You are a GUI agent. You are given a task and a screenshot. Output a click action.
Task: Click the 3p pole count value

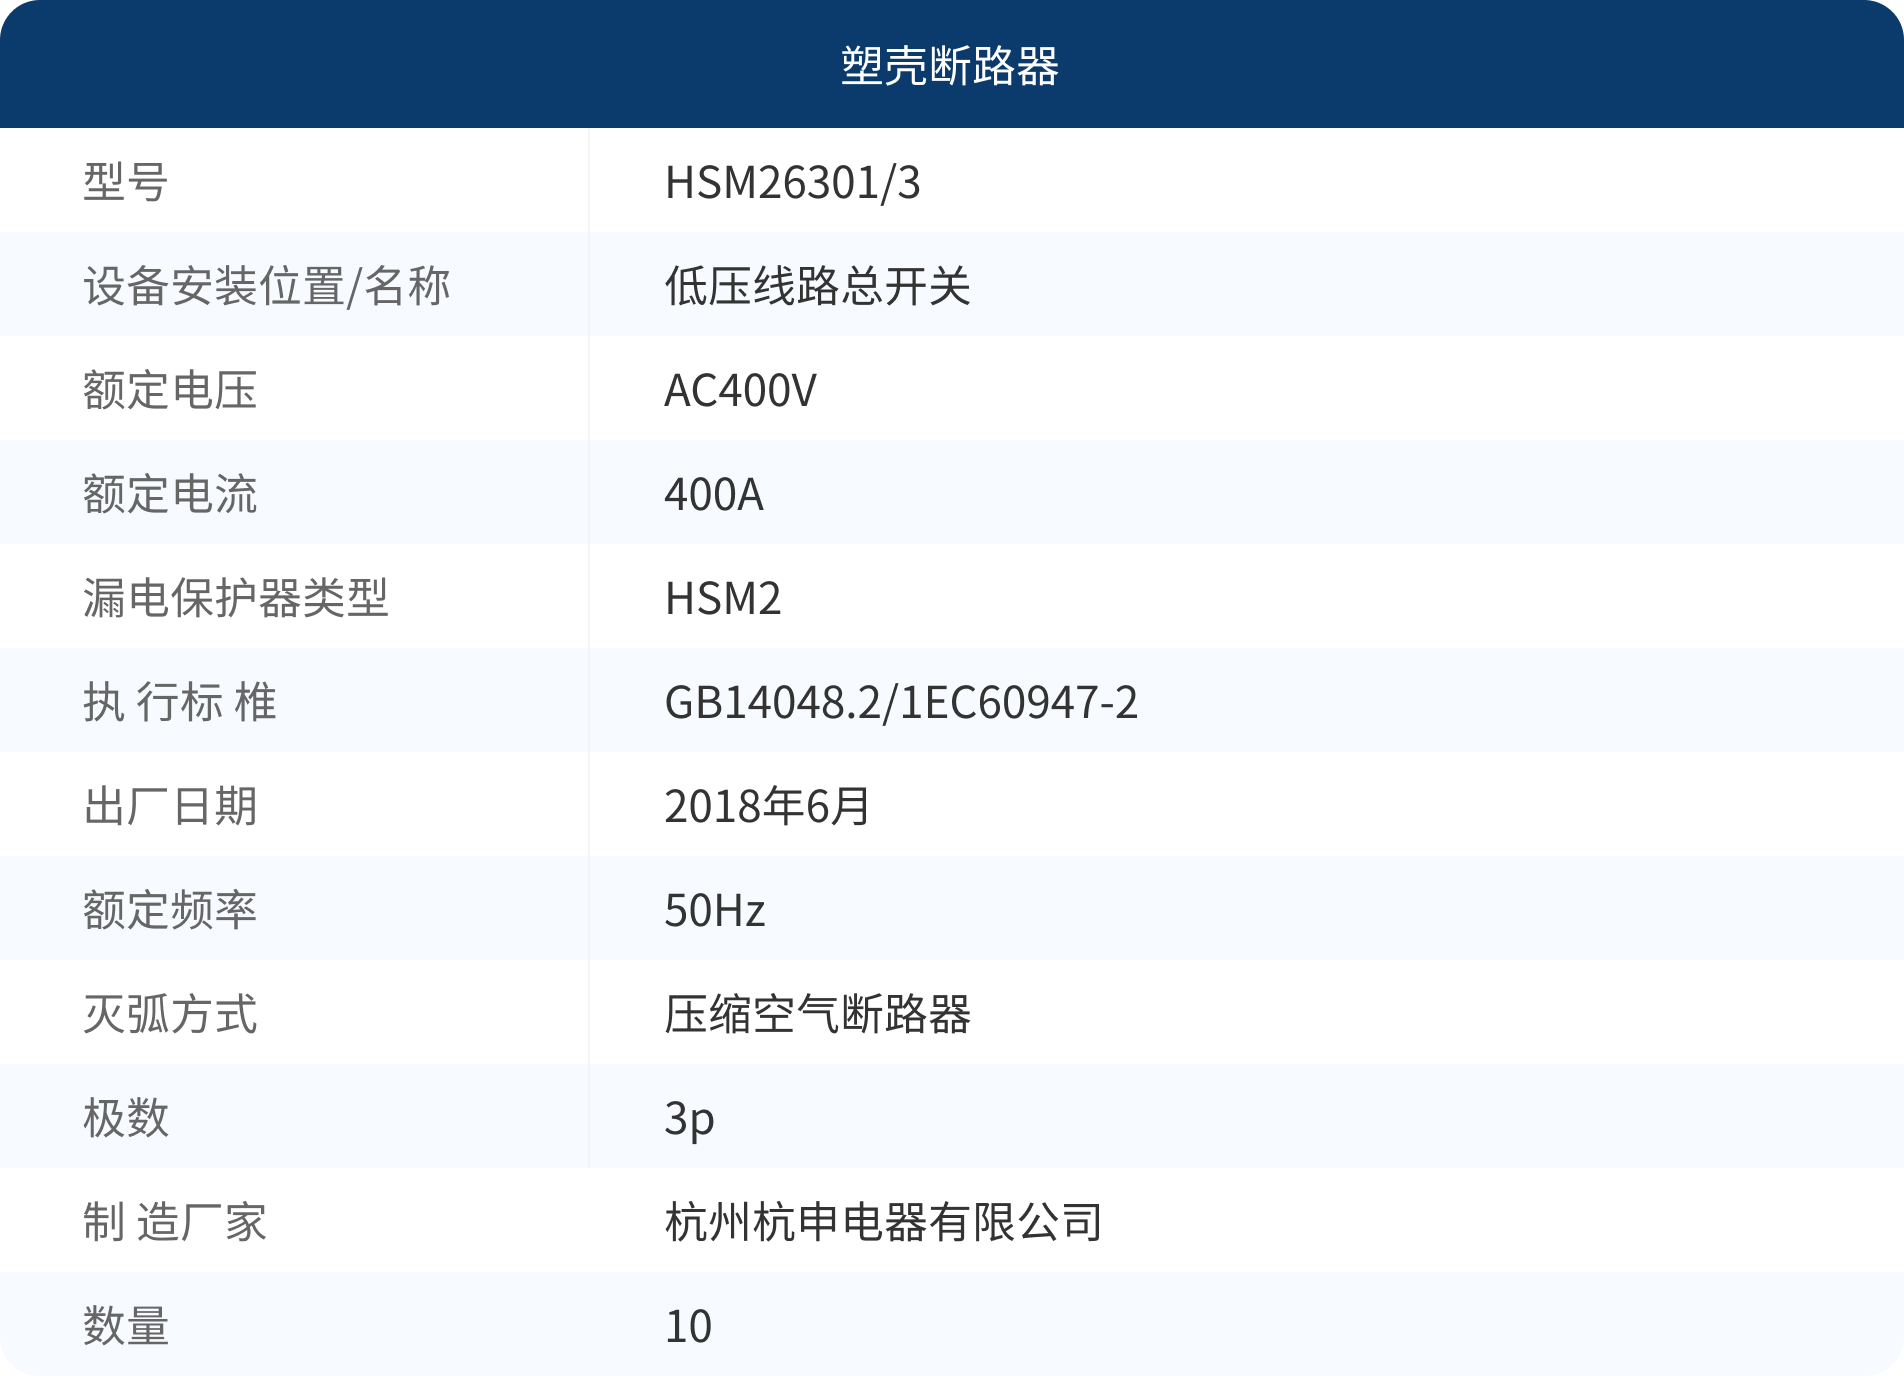pyautogui.click(x=689, y=1119)
